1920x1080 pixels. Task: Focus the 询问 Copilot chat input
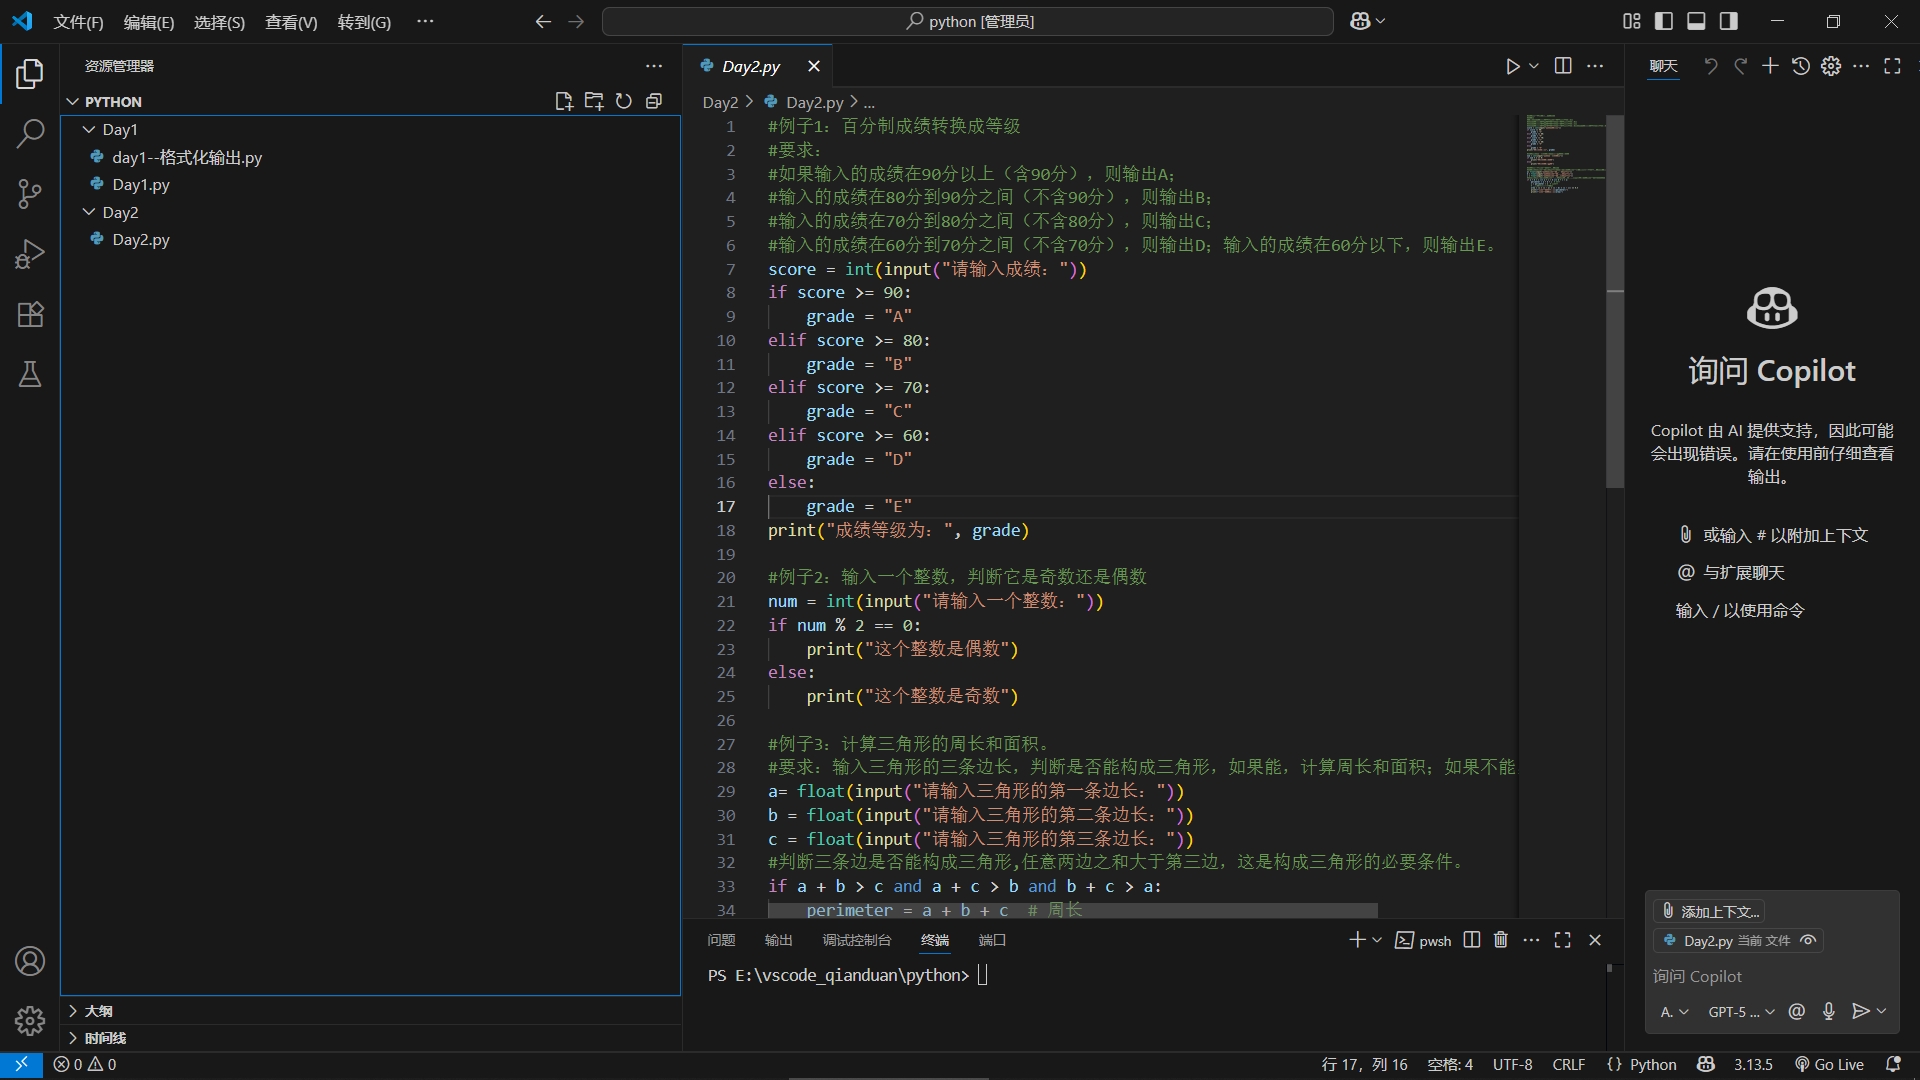[x=1771, y=976]
